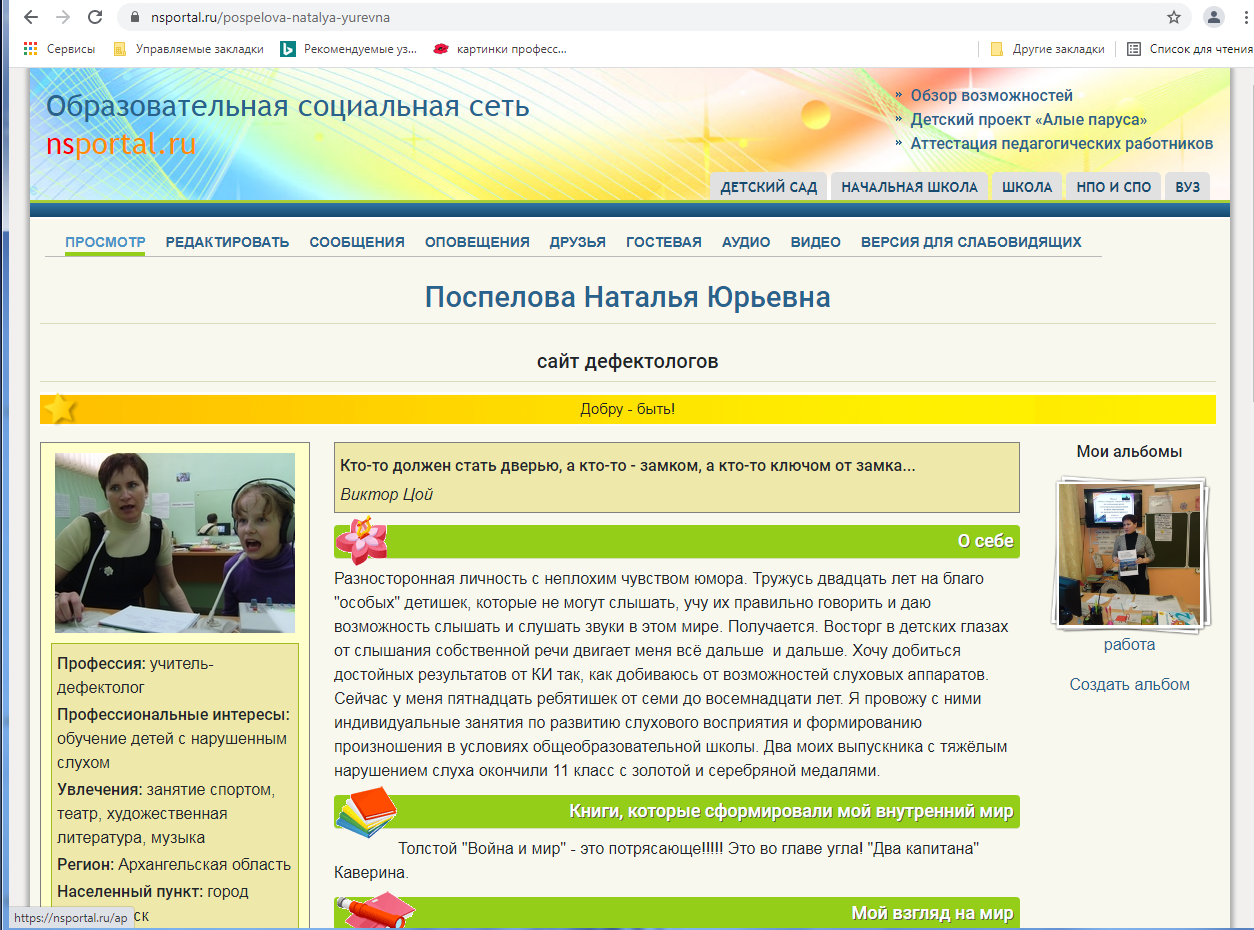Click the stacked books icon
This screenshot has height=930, width=1254.
click(x=365, y=811)
